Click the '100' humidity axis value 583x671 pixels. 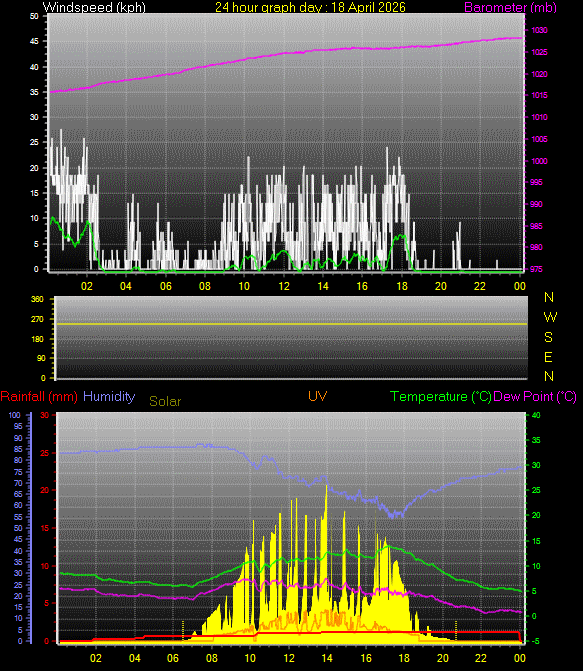click(x=15, y=415)
